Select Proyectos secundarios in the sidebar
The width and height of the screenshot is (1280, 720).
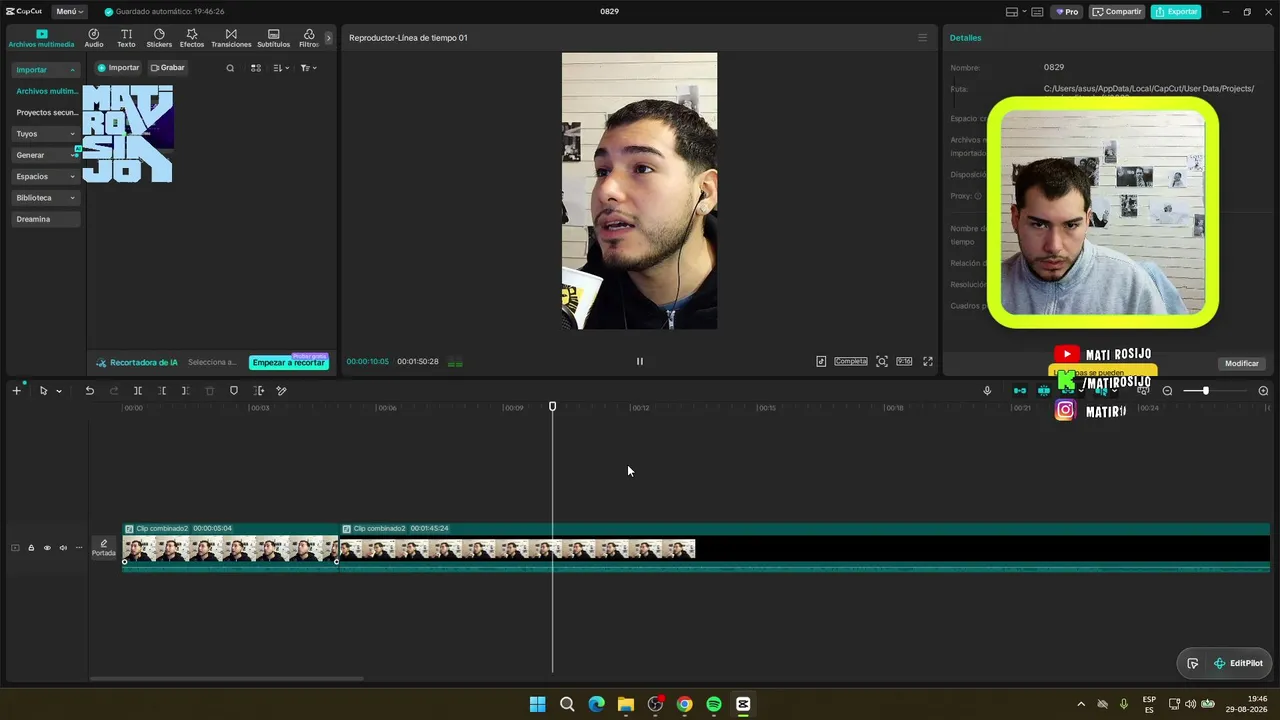coord(46,113)
